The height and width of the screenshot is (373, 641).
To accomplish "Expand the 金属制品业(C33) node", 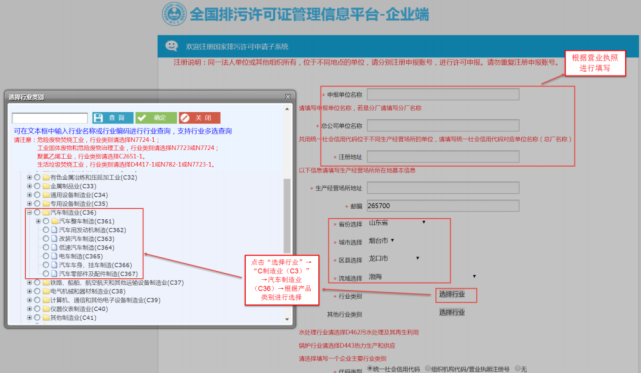I will [x=29, y=186].
